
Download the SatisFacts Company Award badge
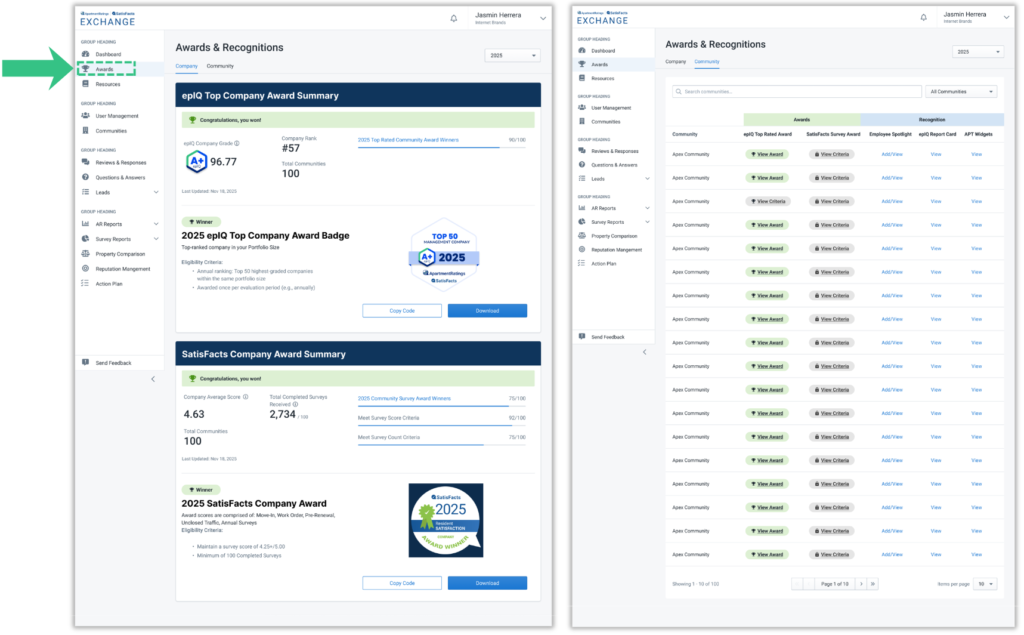(x=487, y=583)
